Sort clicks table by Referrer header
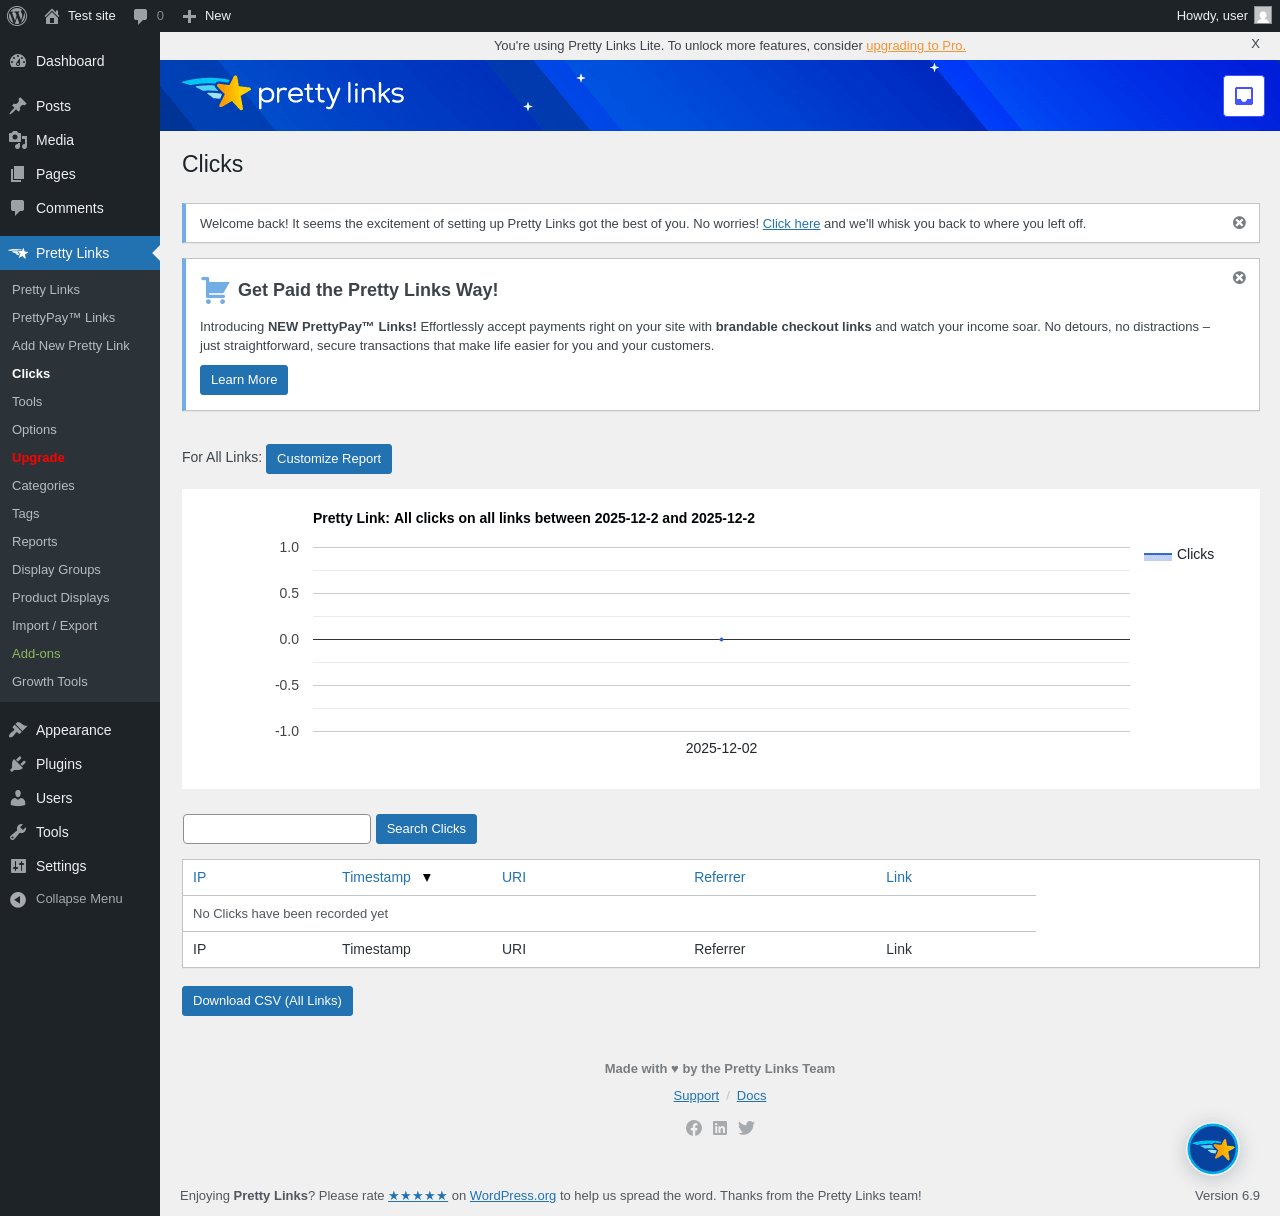Viewport: 1280px width, 1216px height. [x=720, y=877]
